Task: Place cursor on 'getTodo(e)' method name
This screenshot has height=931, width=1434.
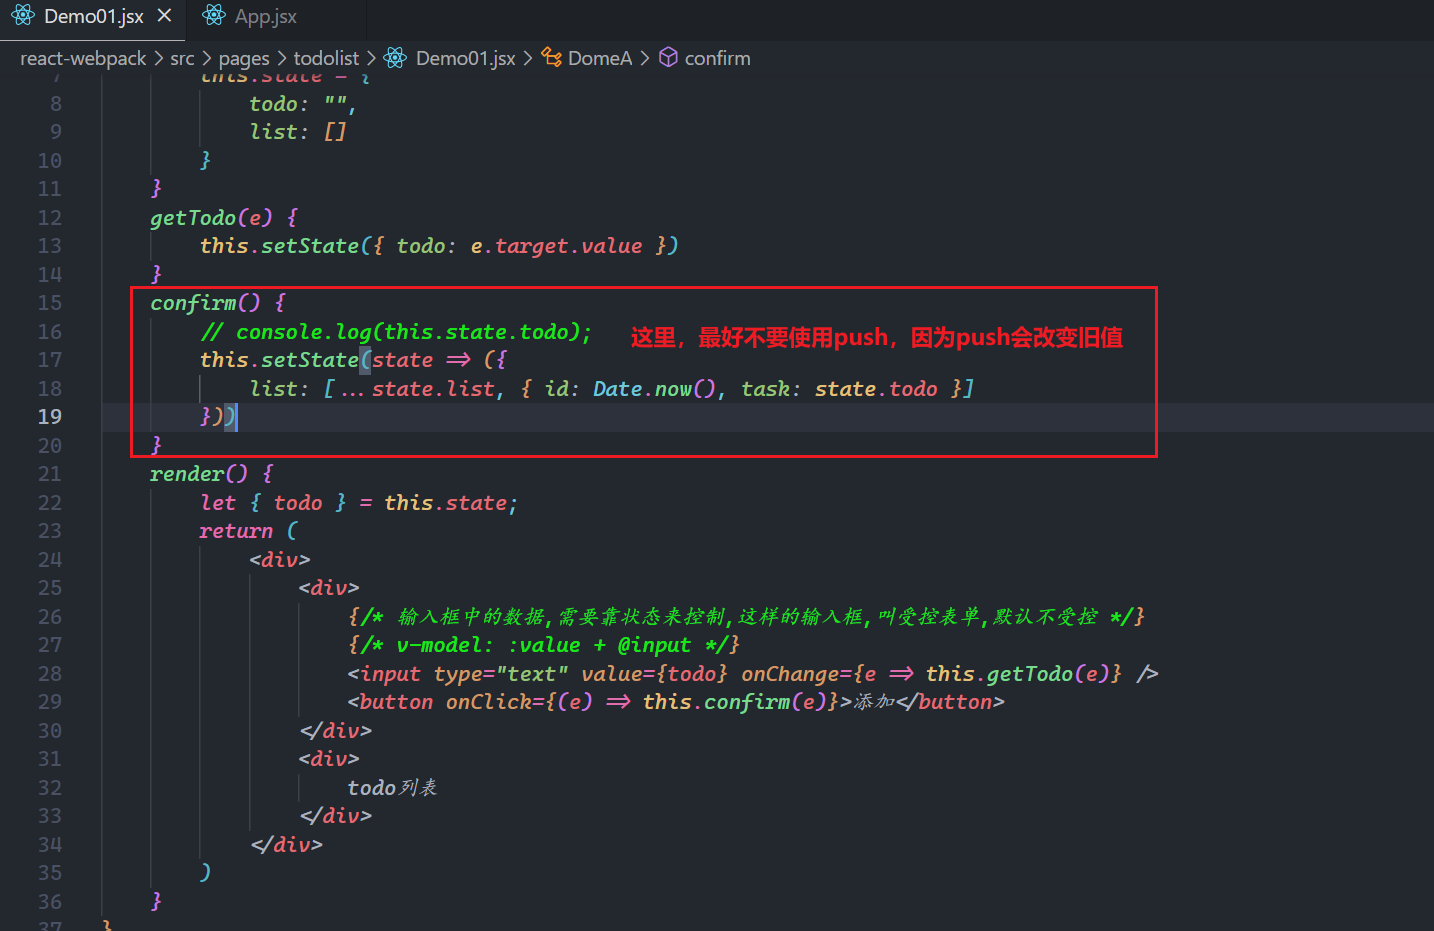Action: point(211,218)
